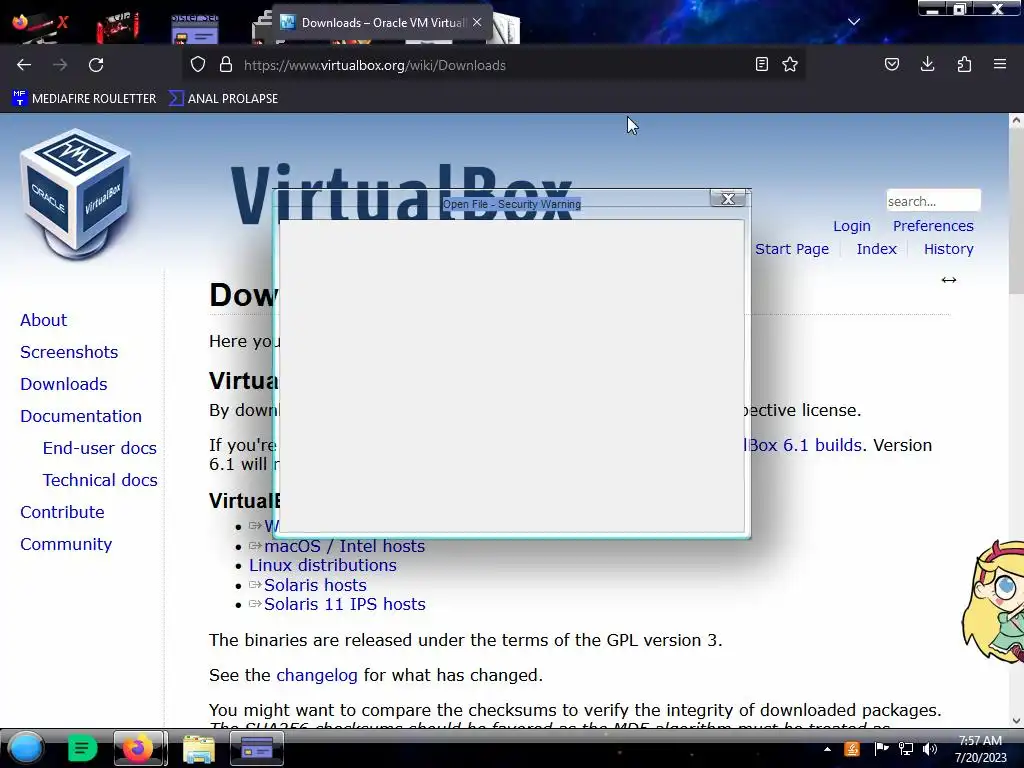Open Documentation in the sidebar
Screen dimensions: 1024x768
click(x=81, y=417)
